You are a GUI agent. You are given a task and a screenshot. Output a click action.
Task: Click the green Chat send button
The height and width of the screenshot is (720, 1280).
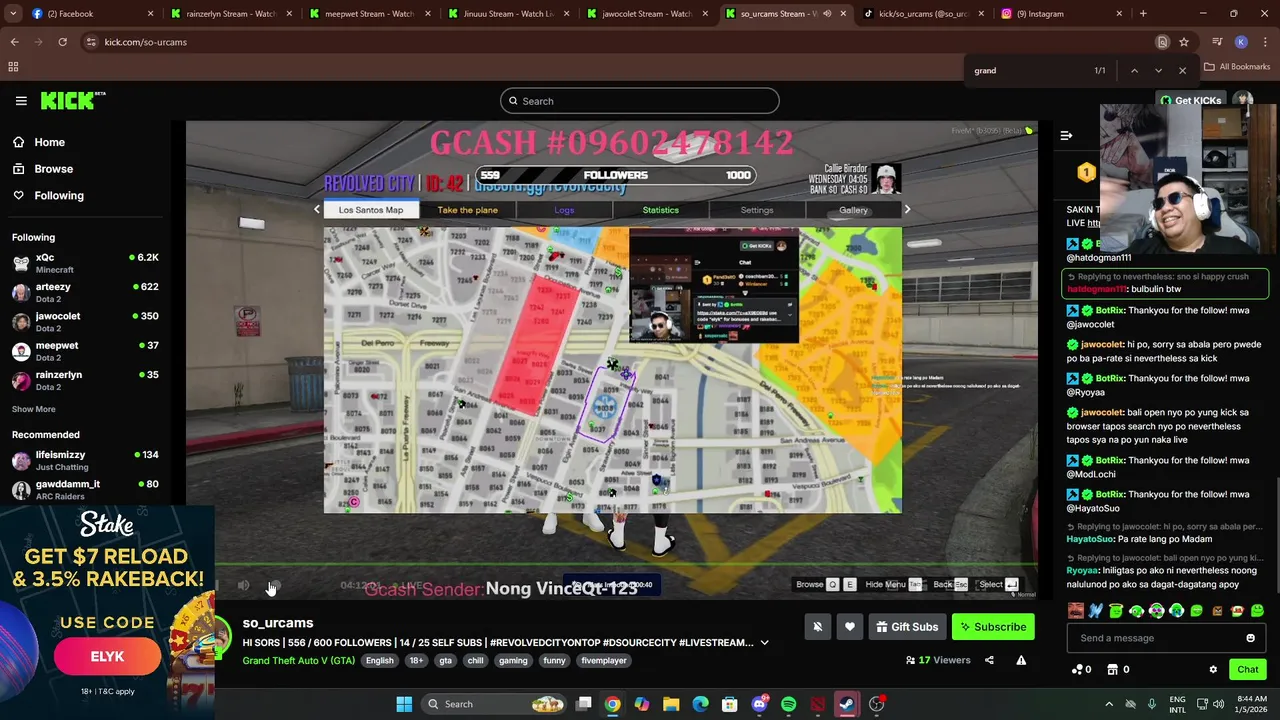click(1247, 669)
